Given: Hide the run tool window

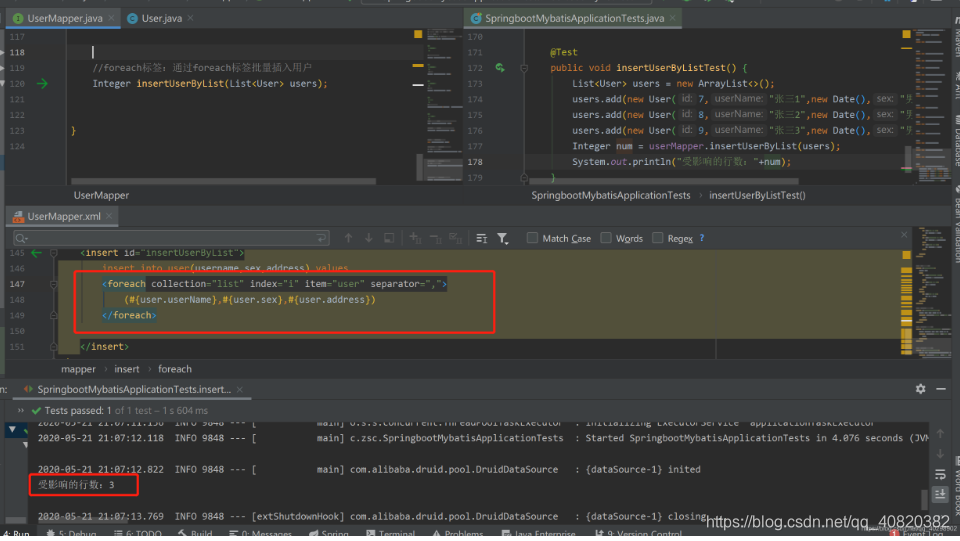Looking at the screenshot, I should [x=941, y=389].
